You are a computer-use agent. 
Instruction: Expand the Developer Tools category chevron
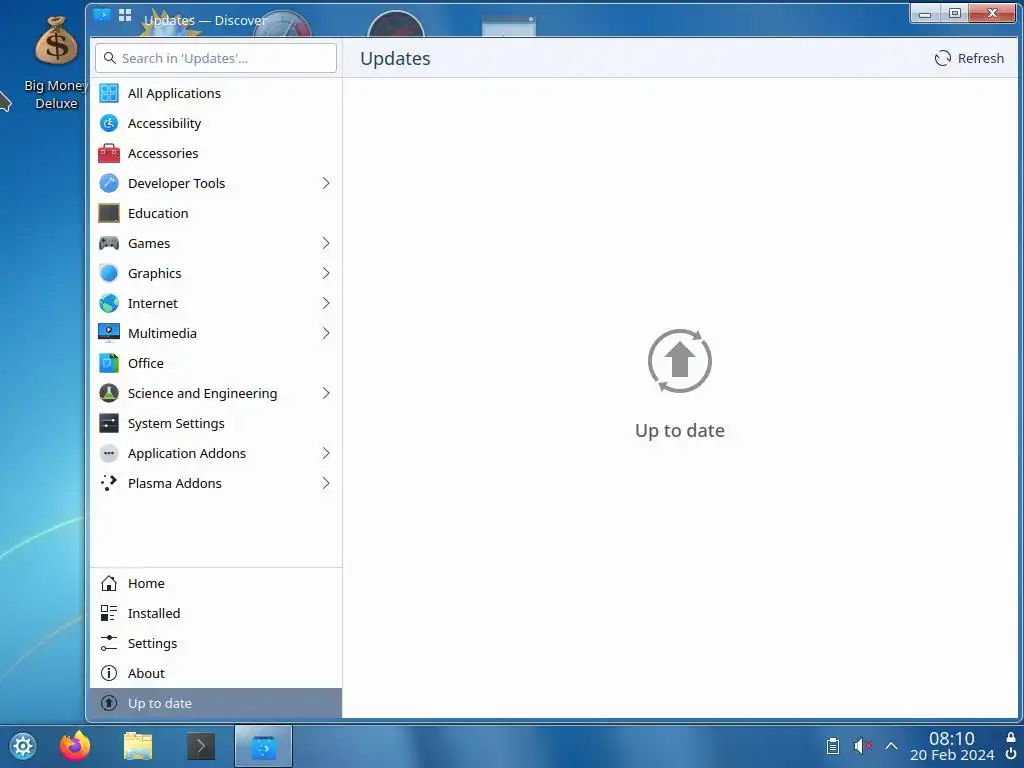pyautogui.click(x=326, y=184)
